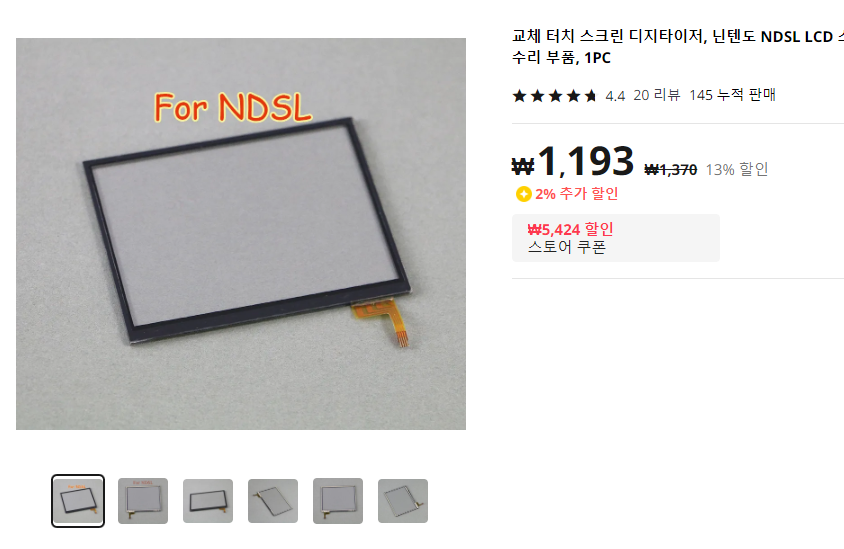Click the half-filled fifth rating star
This screenshot has width=844, height=549.
coord(591,96)
